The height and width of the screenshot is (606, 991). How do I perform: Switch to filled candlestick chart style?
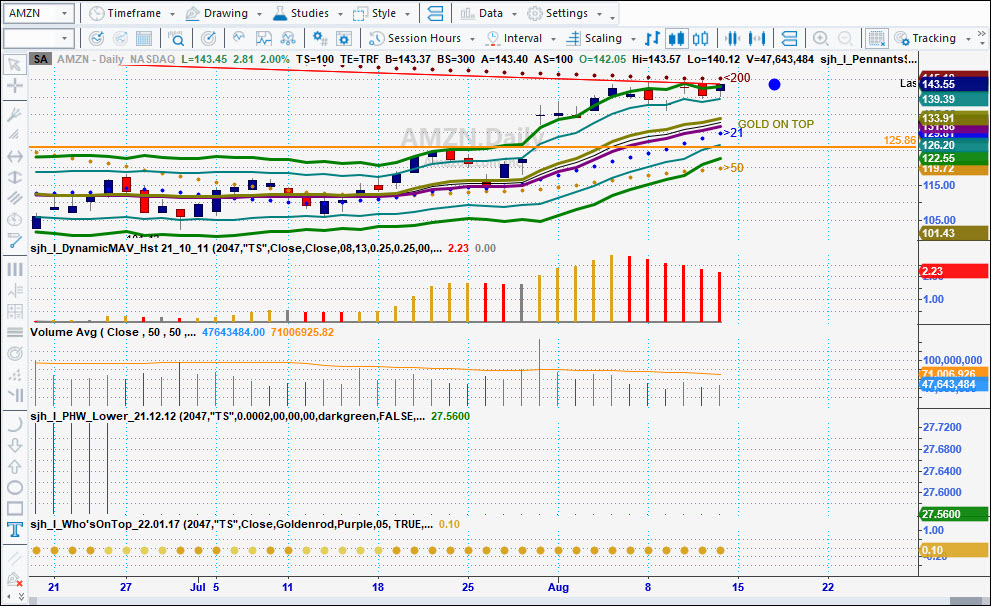point(676,39)
